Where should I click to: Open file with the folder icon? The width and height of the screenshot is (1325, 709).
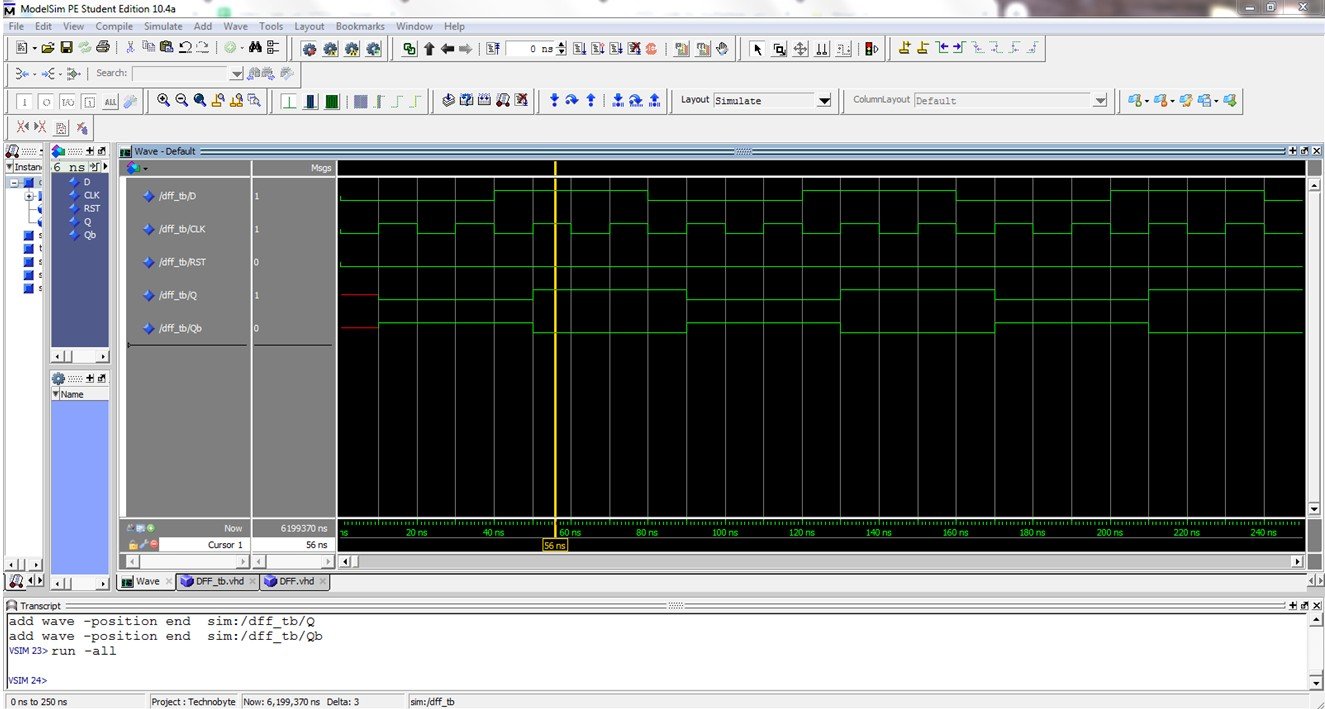click(x=47, y=48)
